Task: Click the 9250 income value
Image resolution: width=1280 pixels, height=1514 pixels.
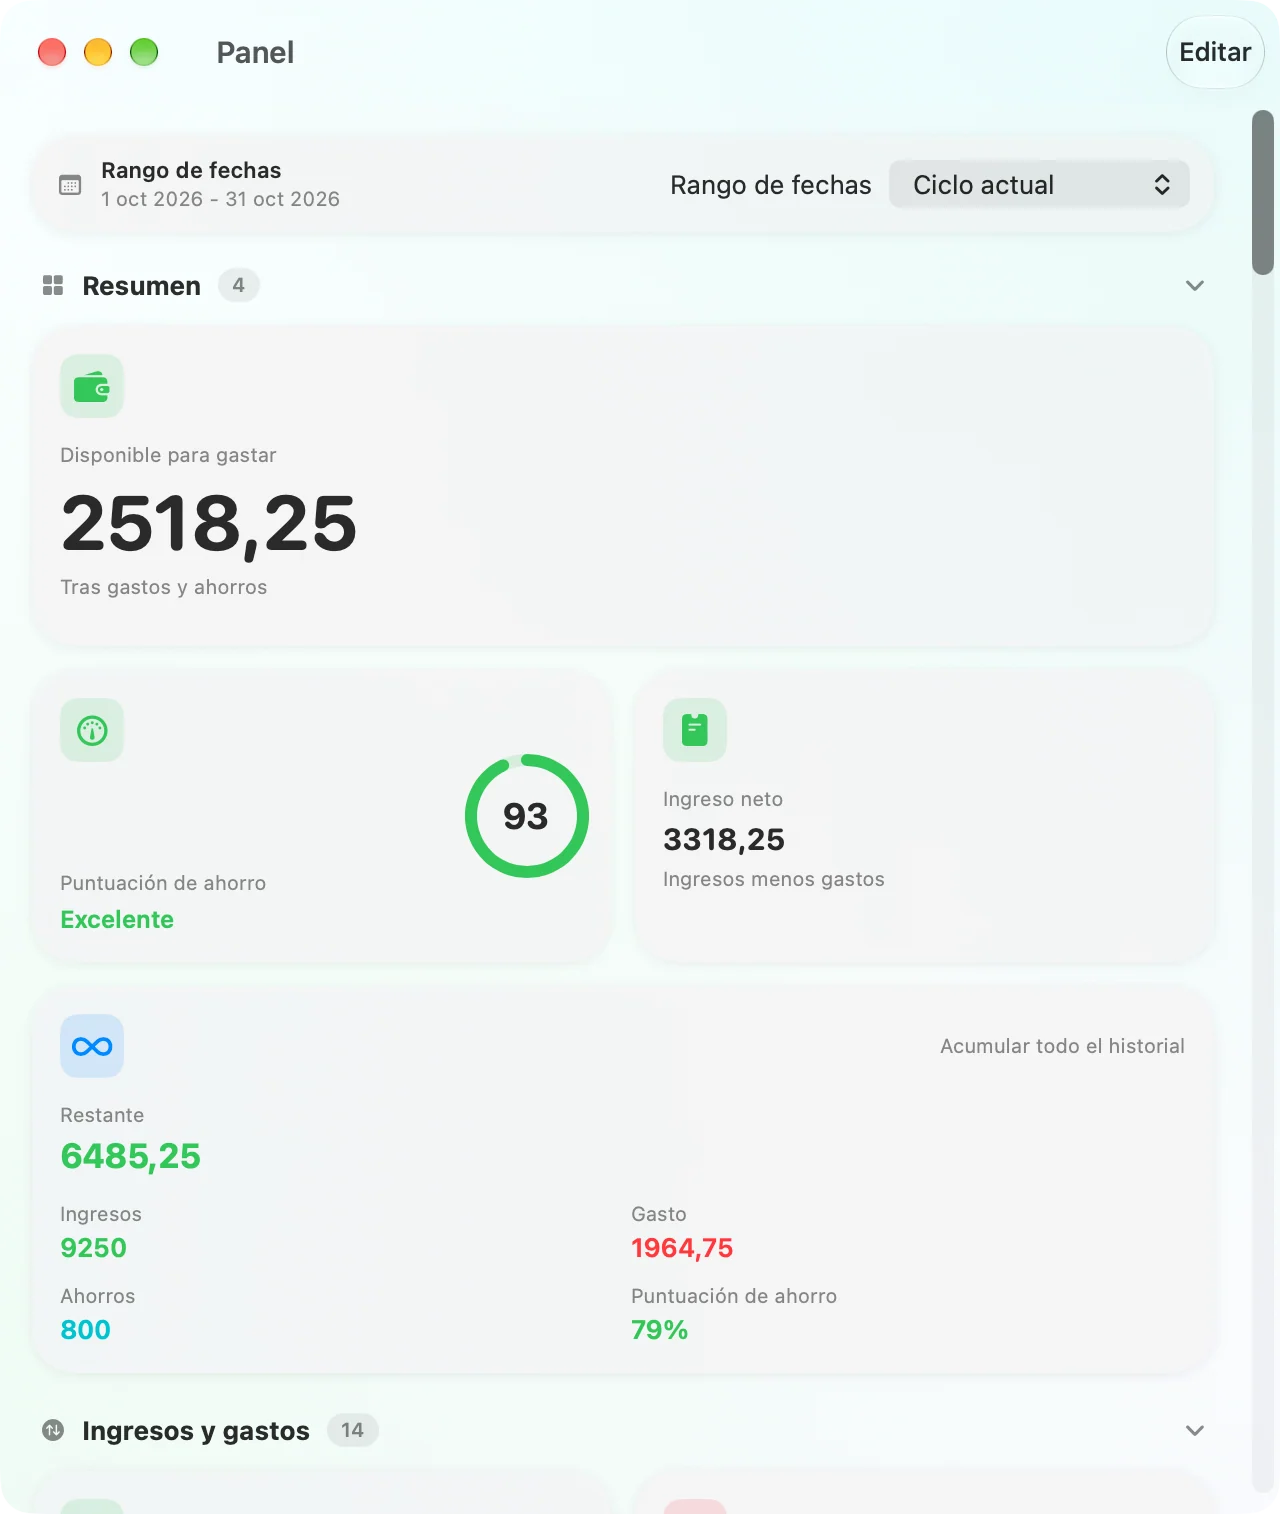Action: click(x=93, y=1248)
